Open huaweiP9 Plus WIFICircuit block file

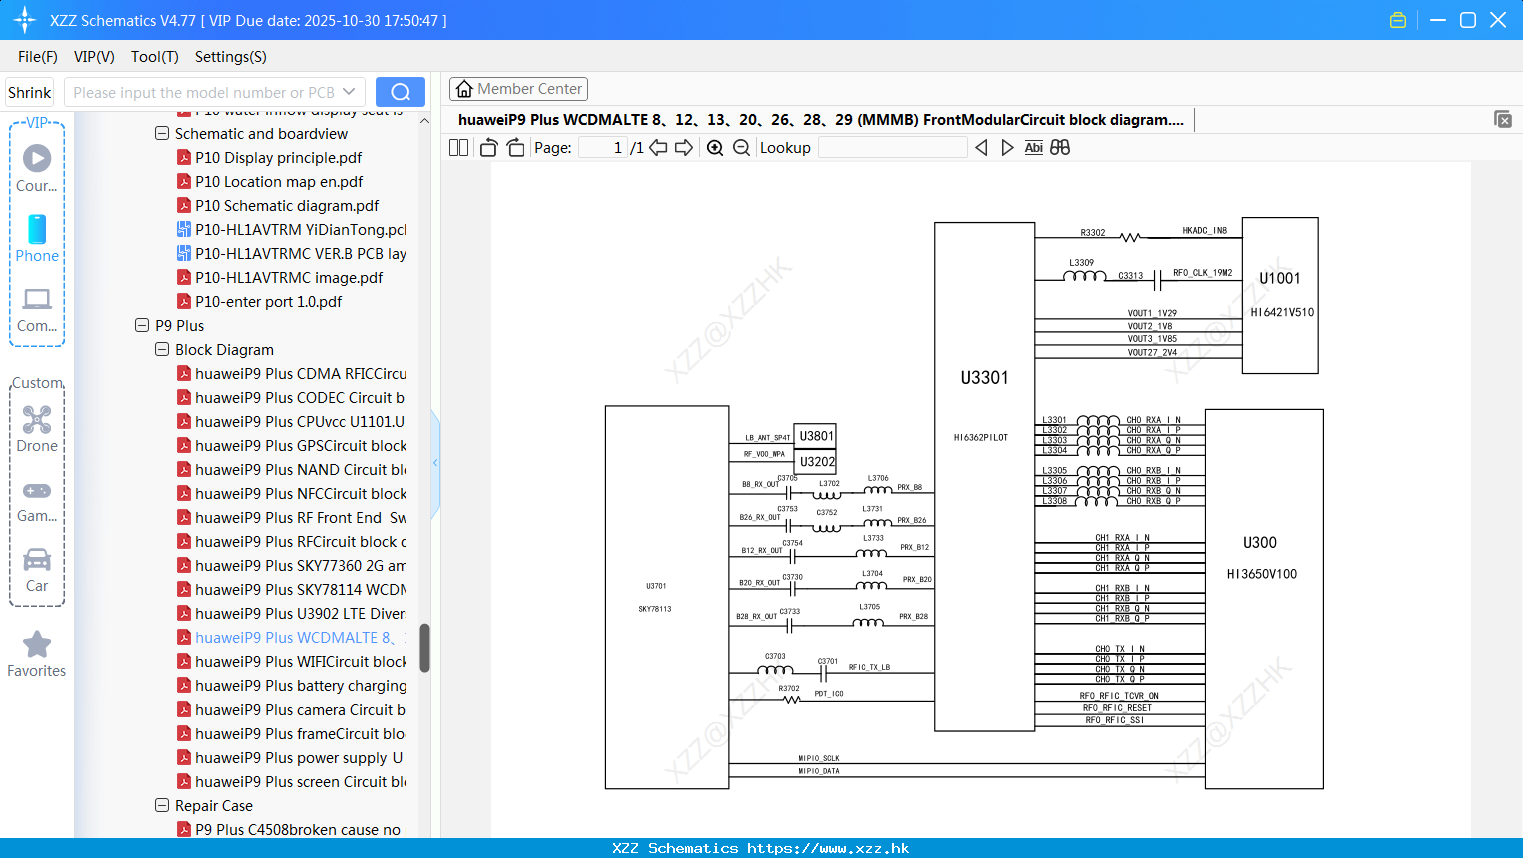[300, 661]
